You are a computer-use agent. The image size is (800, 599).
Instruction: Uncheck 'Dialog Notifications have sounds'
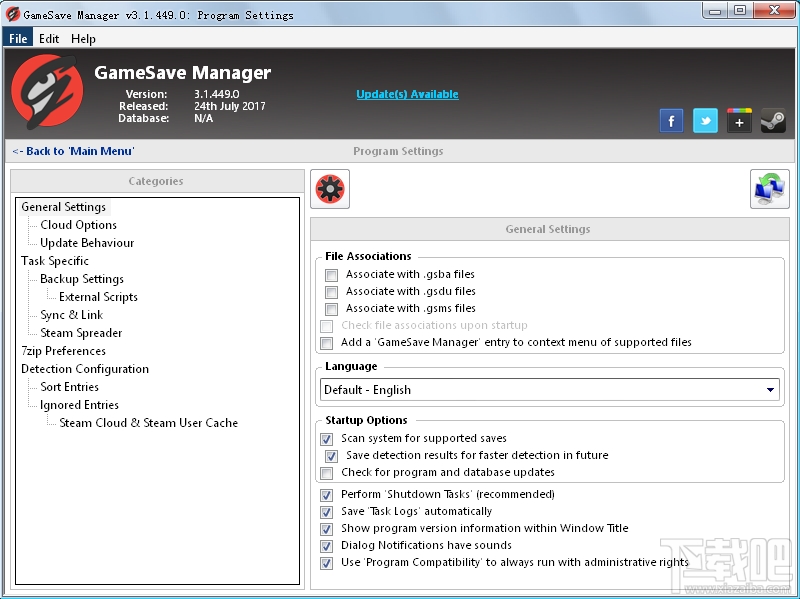(x=326, y=545)
